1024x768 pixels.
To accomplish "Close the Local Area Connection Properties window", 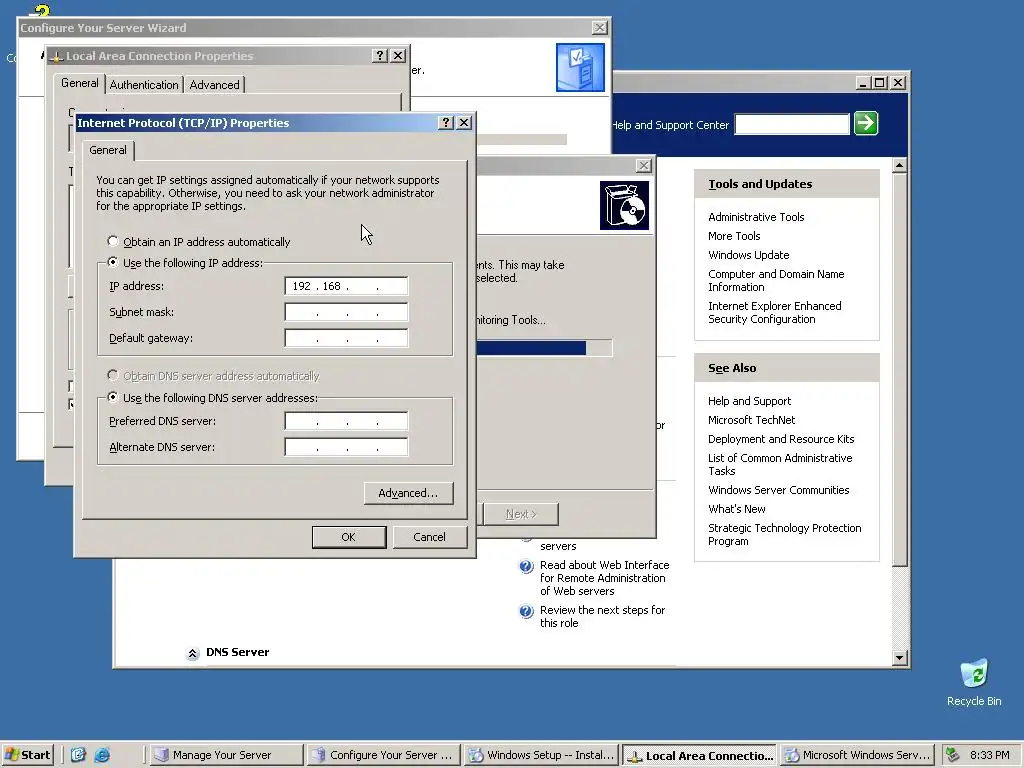I will click(398, 56).
